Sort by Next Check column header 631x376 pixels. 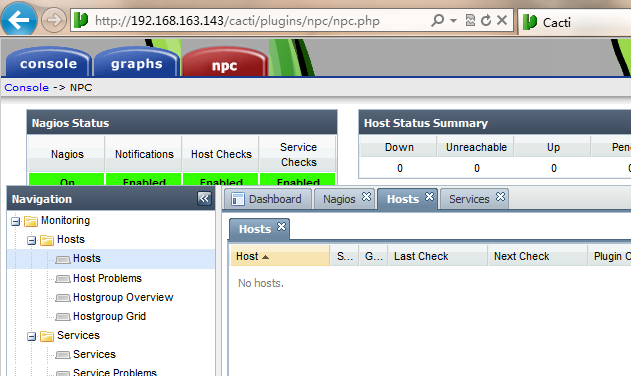tap(538, 256)
